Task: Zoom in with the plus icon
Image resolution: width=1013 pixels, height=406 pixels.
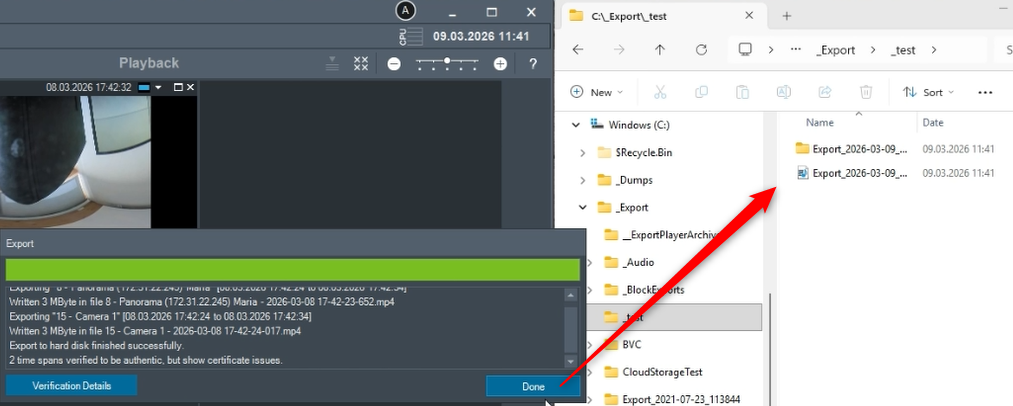Action: [500, 63]
